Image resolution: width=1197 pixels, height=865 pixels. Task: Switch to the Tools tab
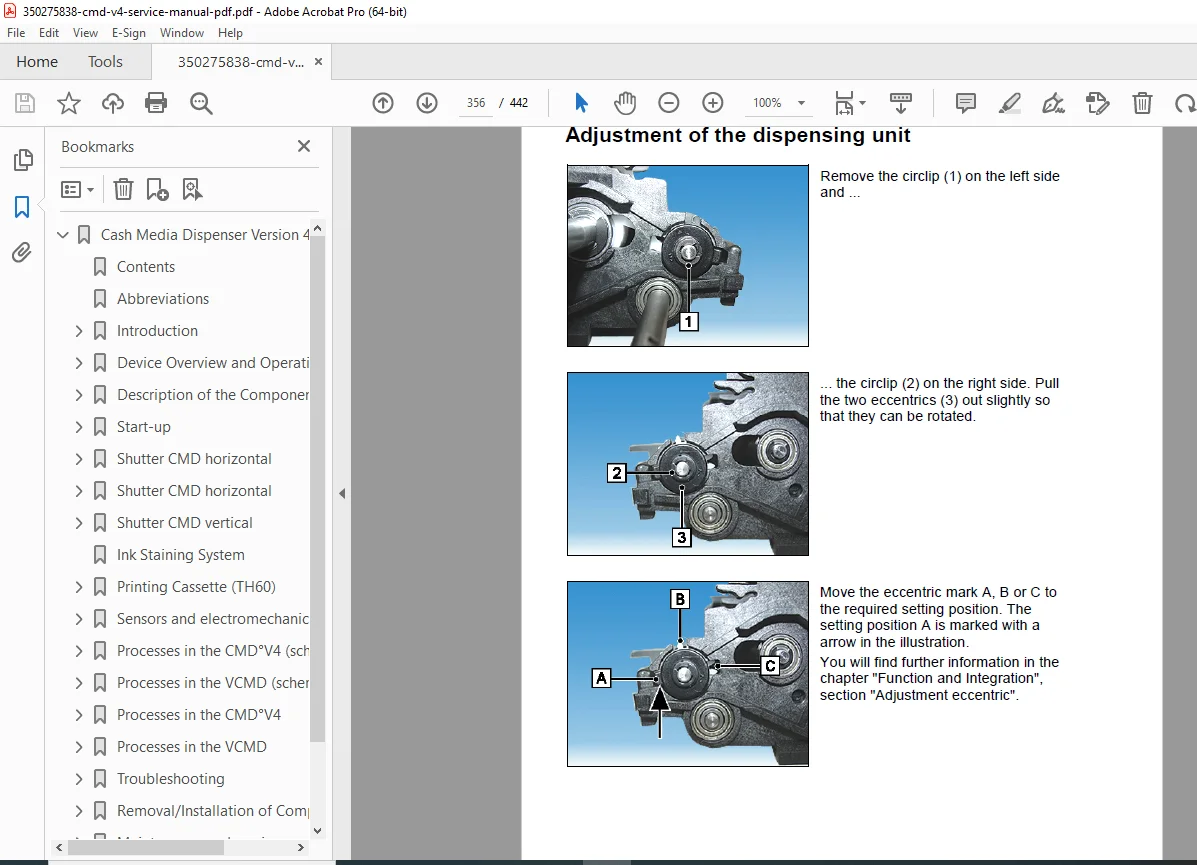click(x=105, y=62)
